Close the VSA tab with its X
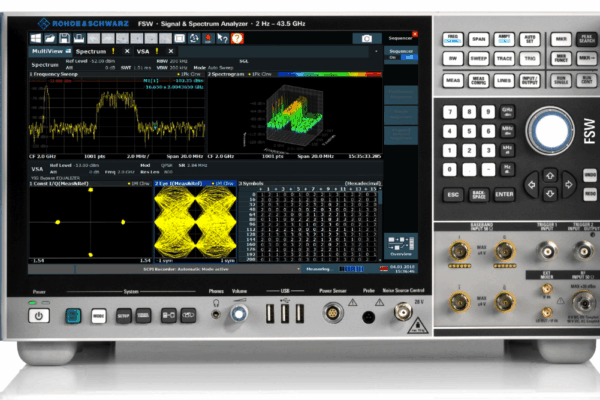Viewport: 600px width, 400px height. (171, 51)
